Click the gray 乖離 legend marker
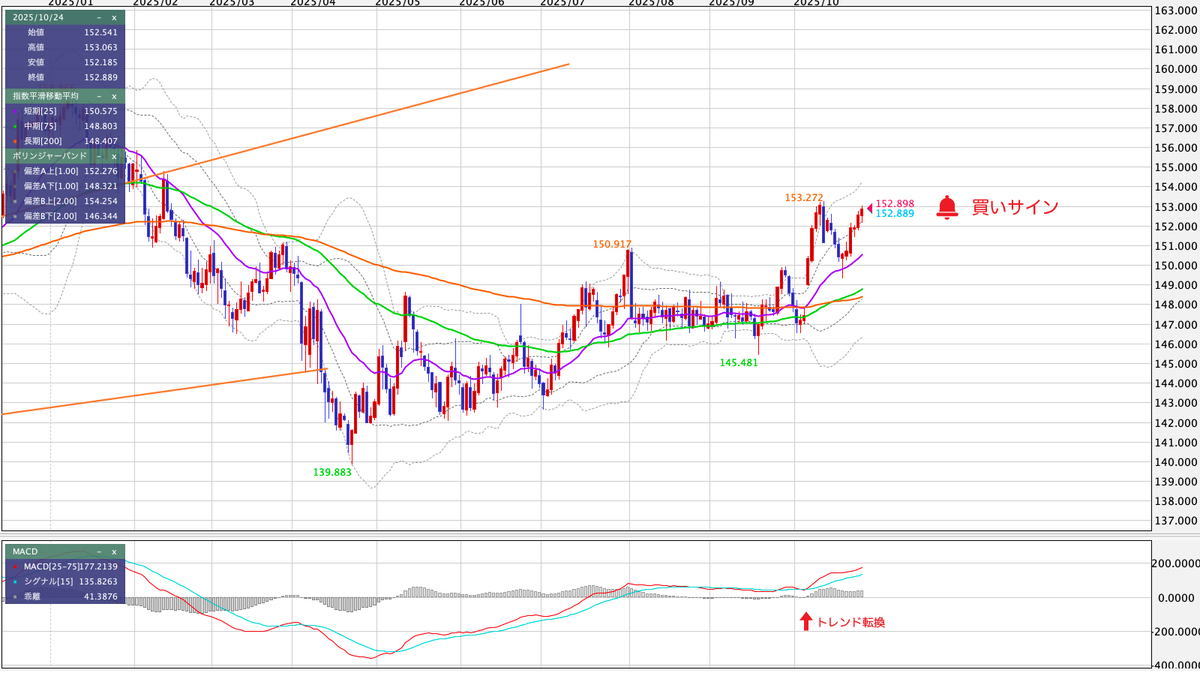The height and width of the screenshot is (676, 1200). (15, 597)
